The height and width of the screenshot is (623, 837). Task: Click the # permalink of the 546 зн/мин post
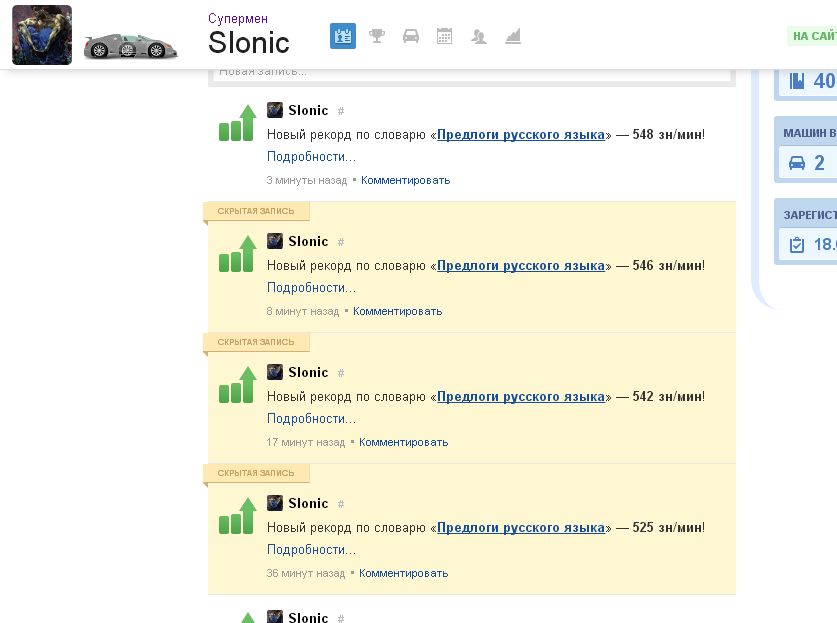(x=341, y=242)
